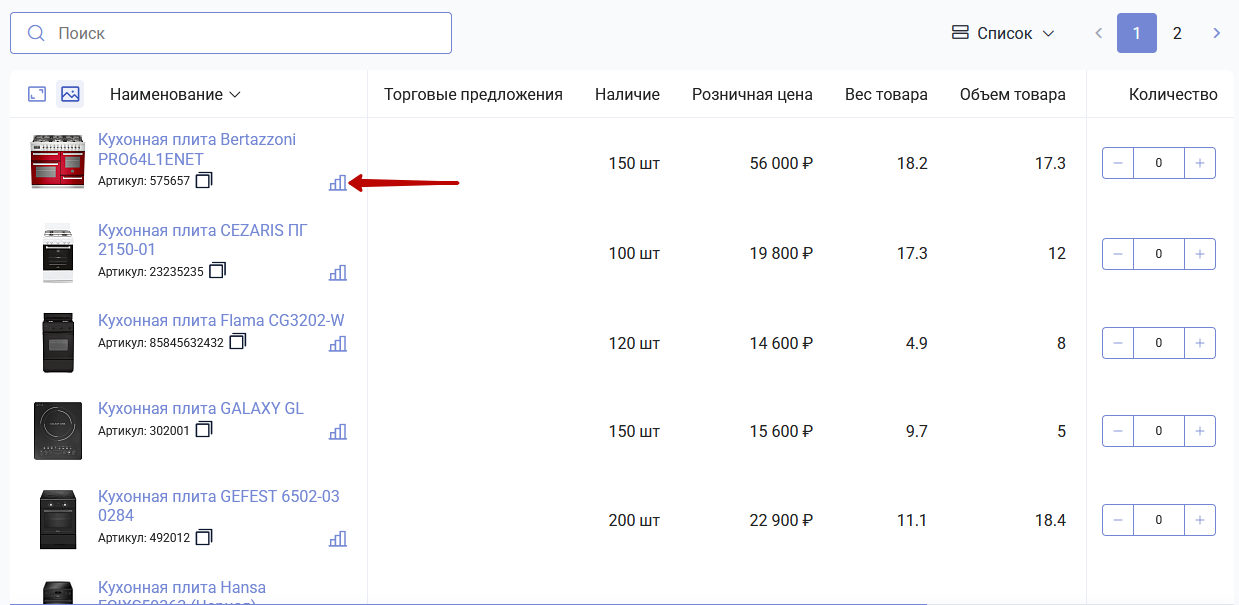1239x605 pixels.
Task: Click the Вес товара column header
Action: click(886, 94)
